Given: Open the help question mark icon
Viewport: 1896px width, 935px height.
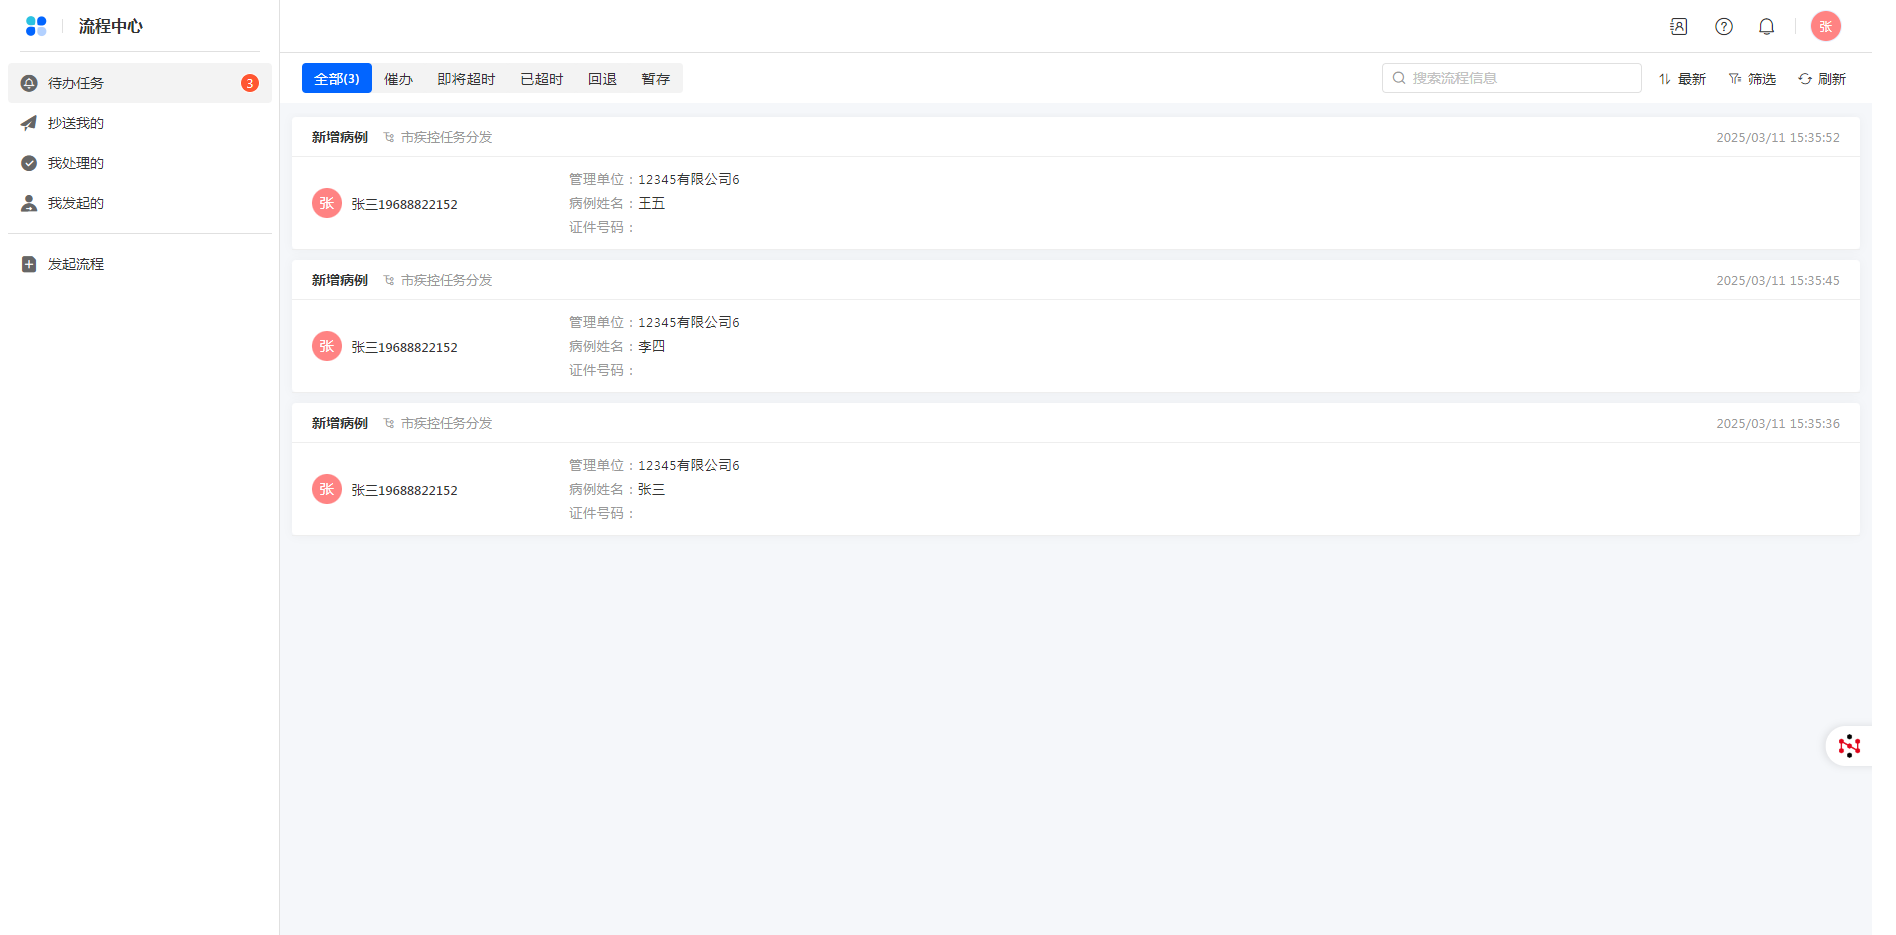Looking at the screenshot, I should point(1724,27).
